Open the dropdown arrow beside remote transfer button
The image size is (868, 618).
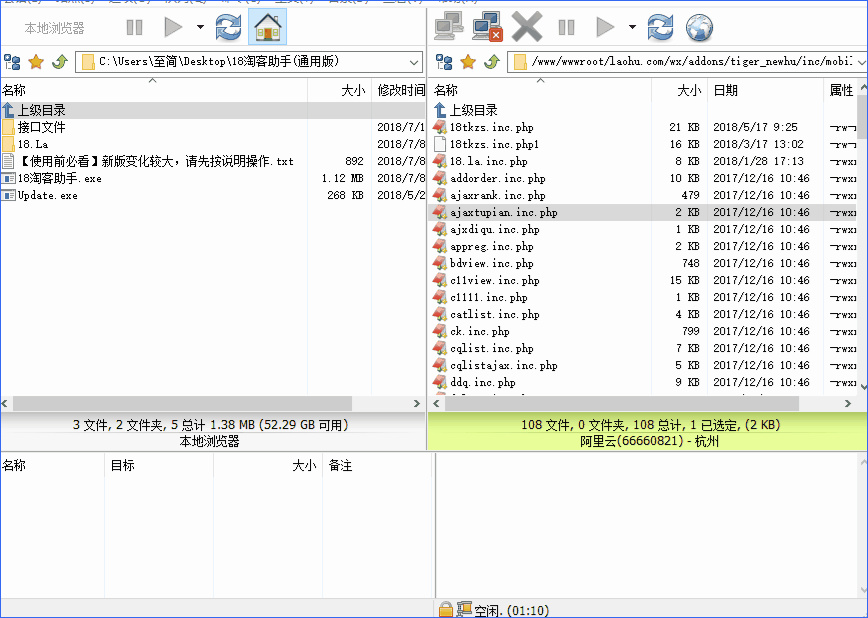[x=631, y=27]
